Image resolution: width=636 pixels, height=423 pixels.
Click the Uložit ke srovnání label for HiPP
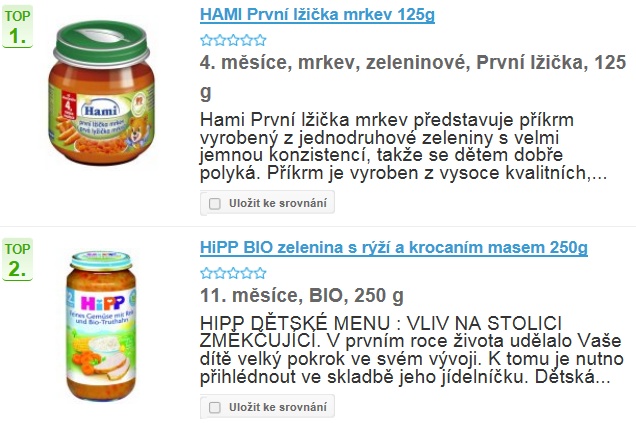(278, 407)
